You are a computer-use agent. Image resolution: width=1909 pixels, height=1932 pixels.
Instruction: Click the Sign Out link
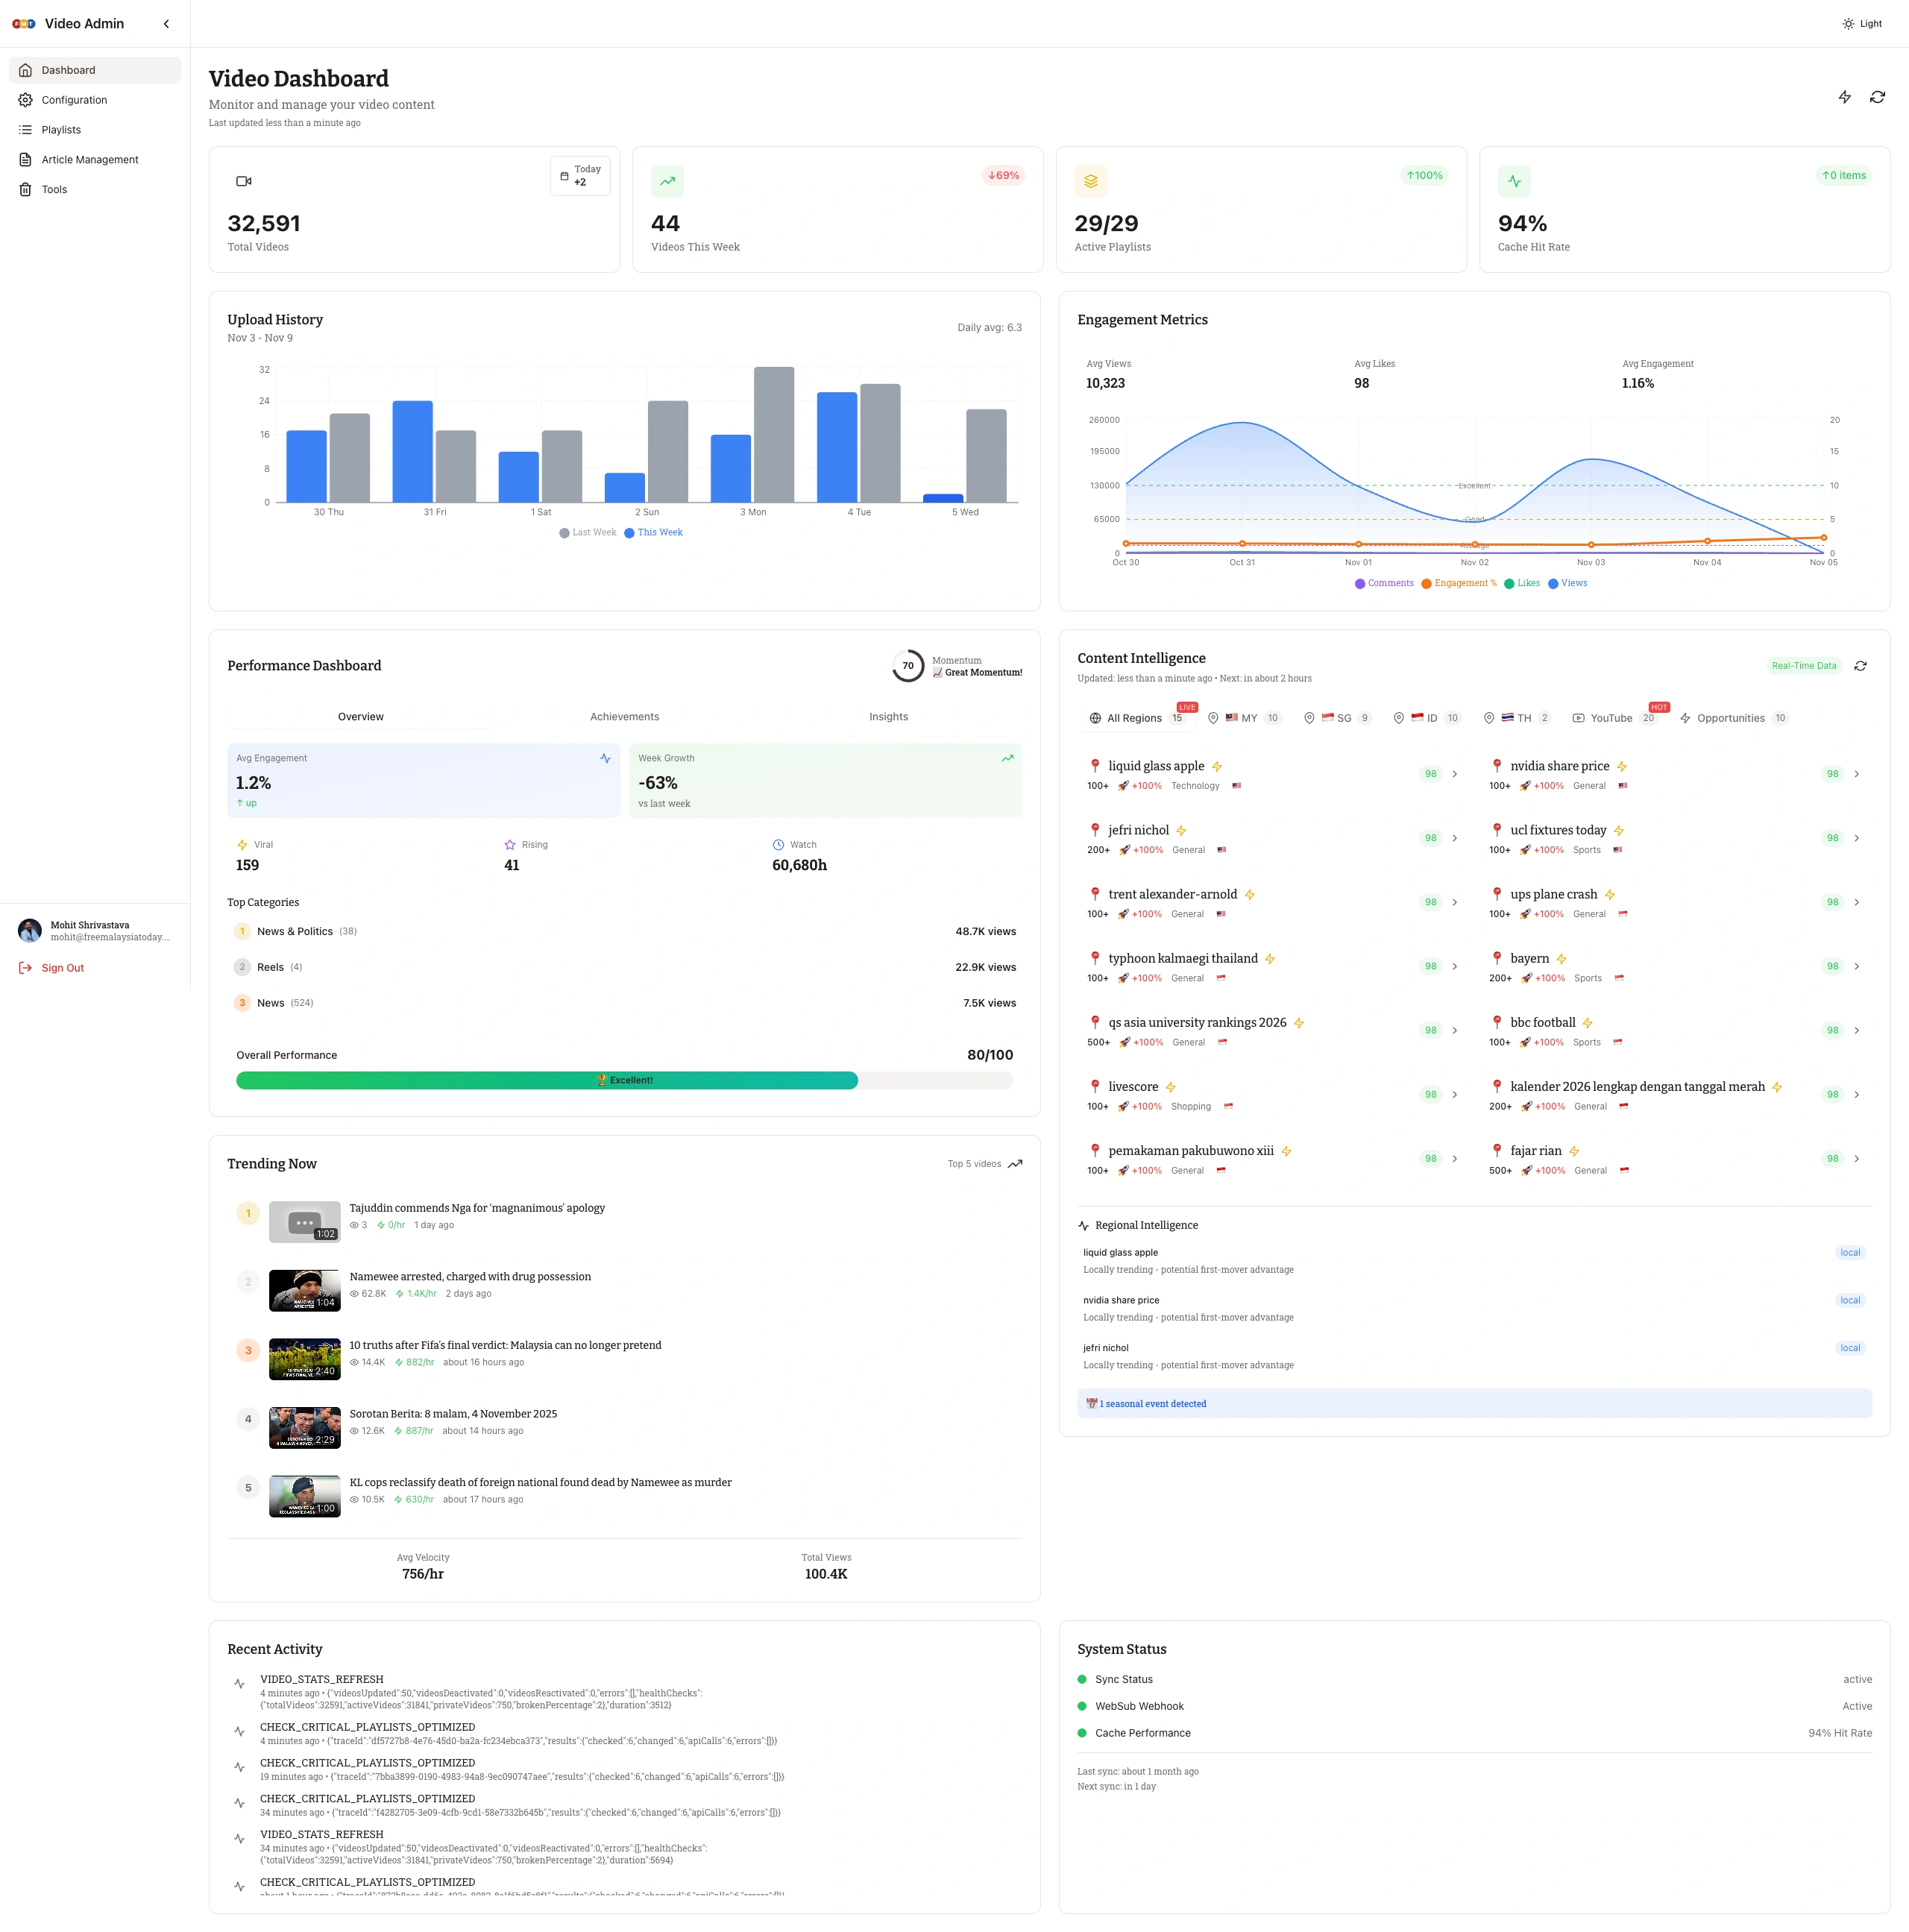coord(62,968)
